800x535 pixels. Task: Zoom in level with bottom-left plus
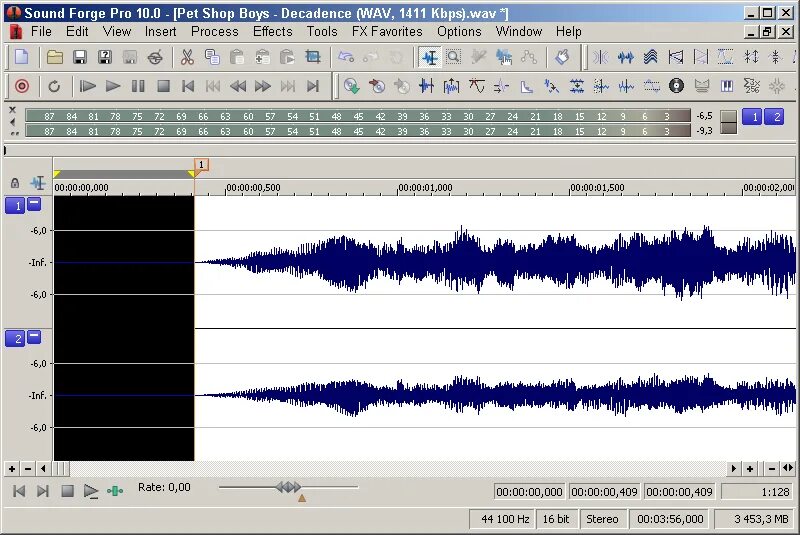pos(12,468)
